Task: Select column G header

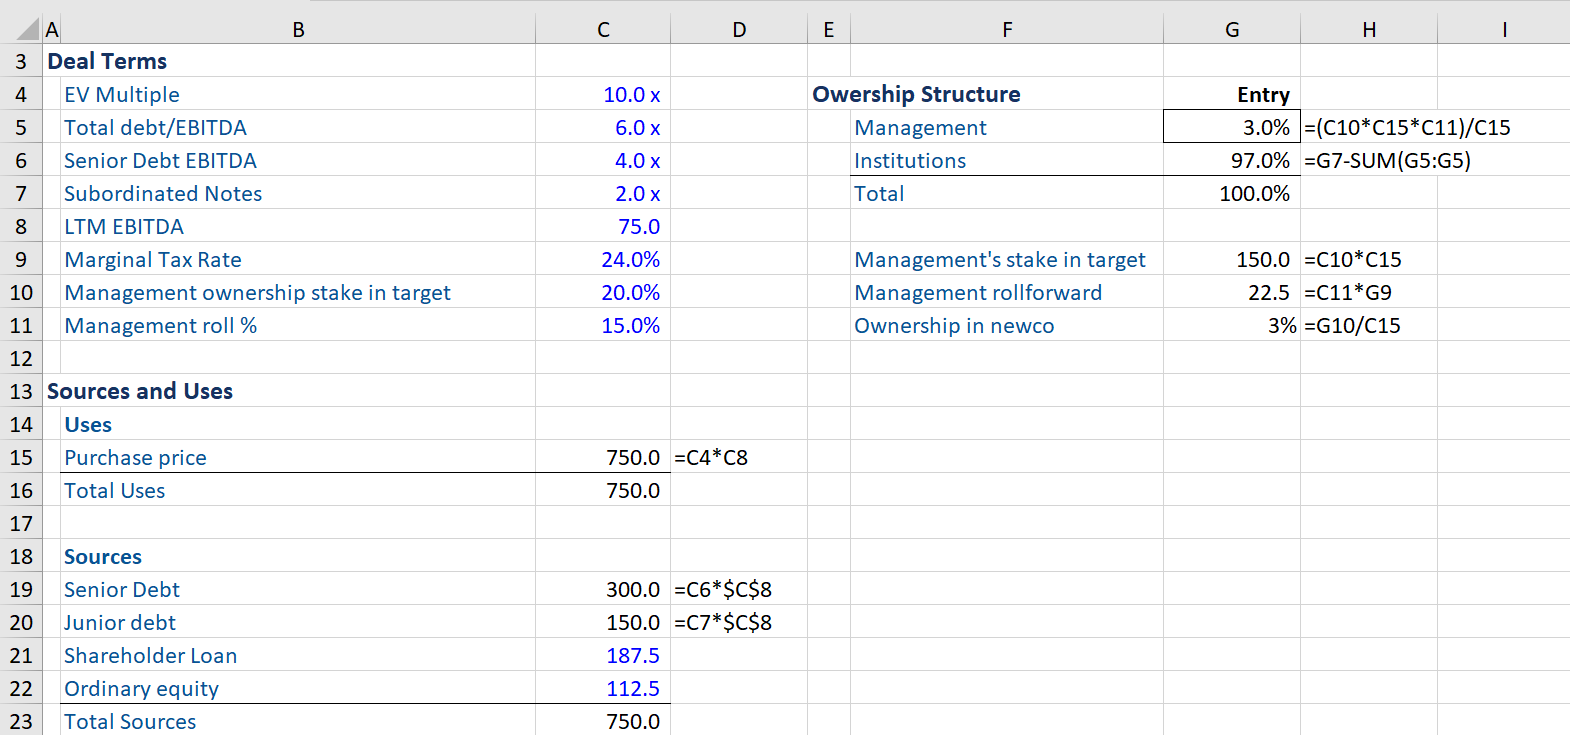Action: click(x=1232, y=30)
